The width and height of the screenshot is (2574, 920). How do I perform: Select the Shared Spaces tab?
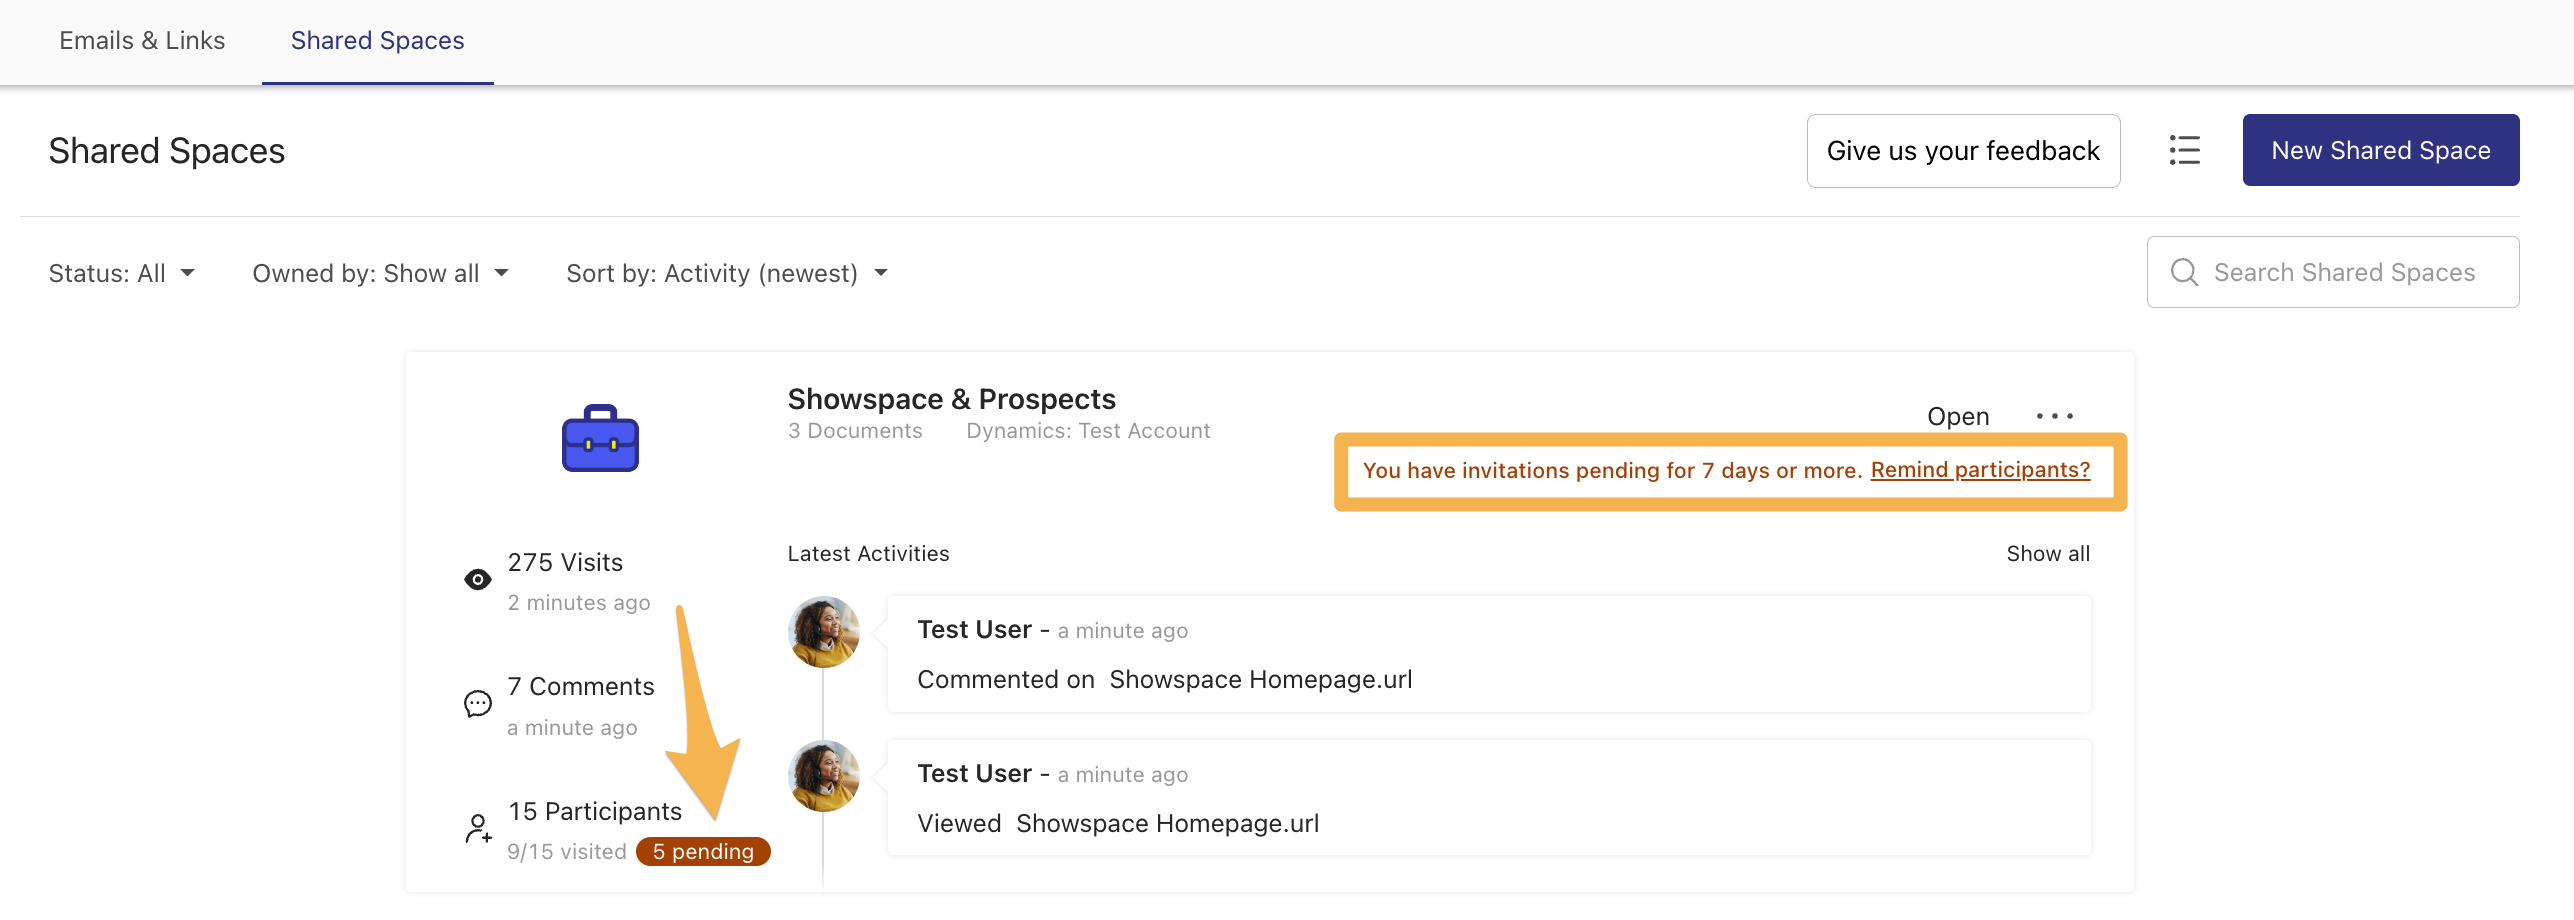pos(377,41)
